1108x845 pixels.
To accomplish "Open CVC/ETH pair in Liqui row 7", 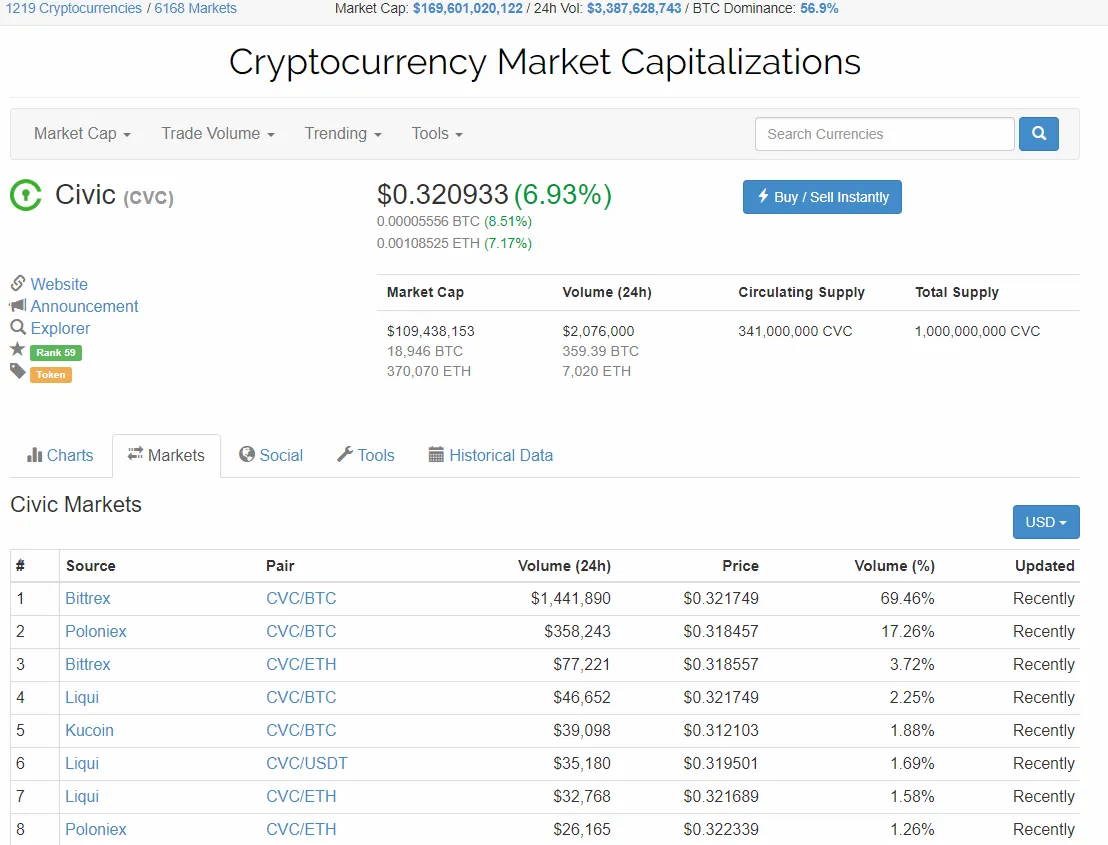I will click(x=301, y=796).
